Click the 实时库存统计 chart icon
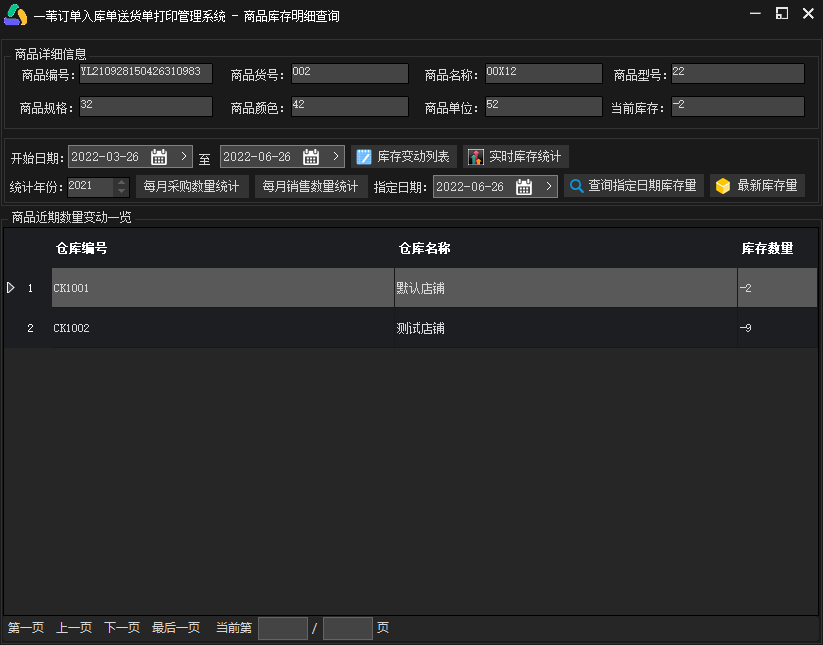This screenshot has width=823, height=645. (476, 156)
